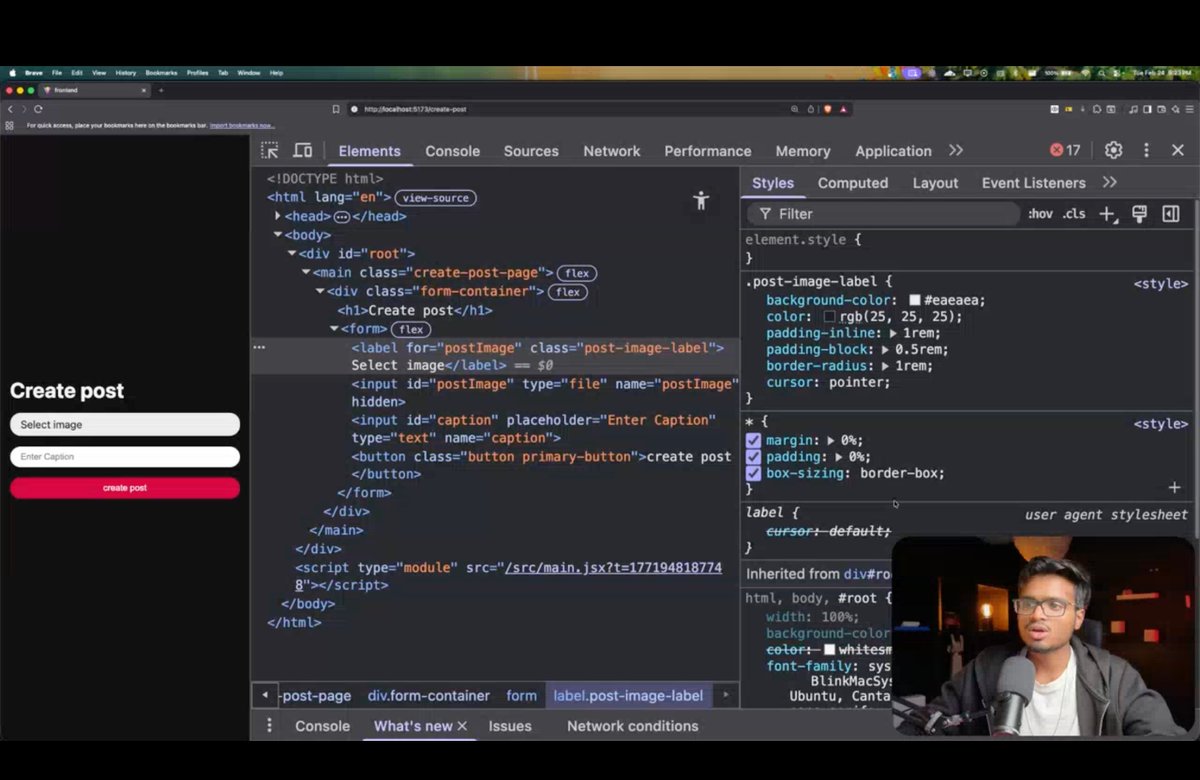The image size is (1200, 780).
Task: Open the DevTools three-dot customize menu
Action: pyautogui.click(x=1146, y=150)
